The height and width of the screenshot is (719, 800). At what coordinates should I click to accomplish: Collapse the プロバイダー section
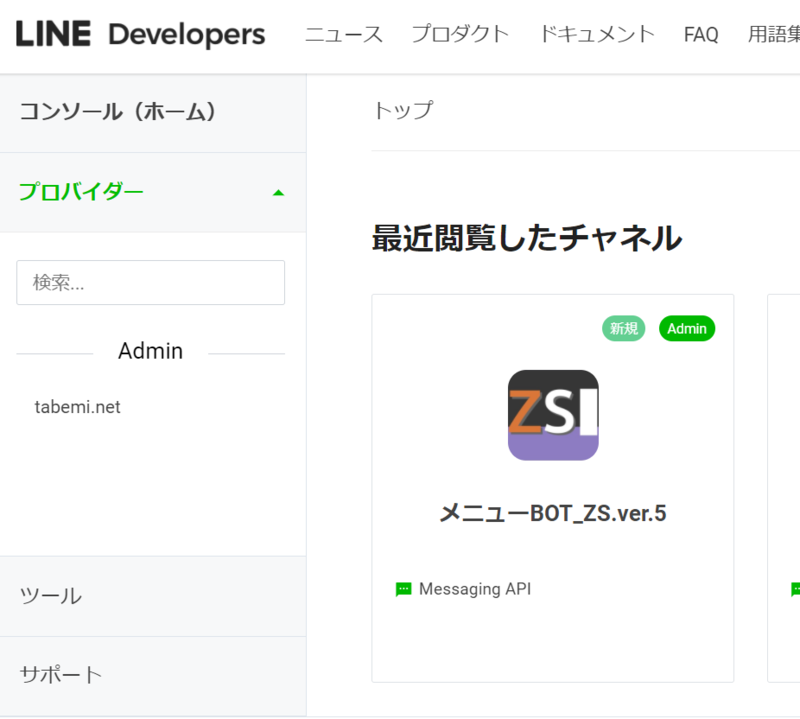(153, 192)
